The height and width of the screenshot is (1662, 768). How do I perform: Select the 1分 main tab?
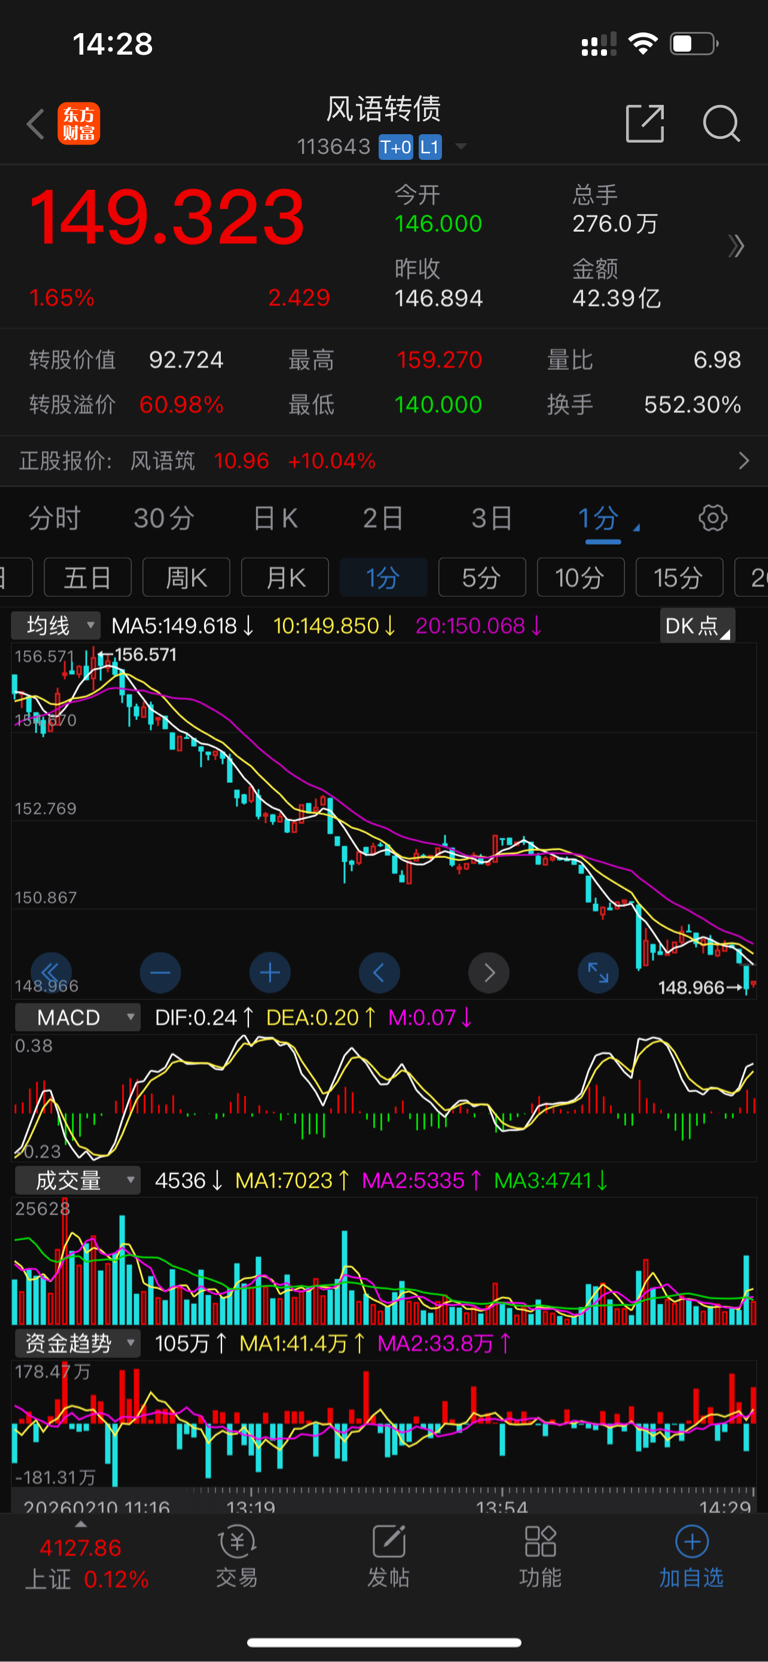[x=599, y=518]
